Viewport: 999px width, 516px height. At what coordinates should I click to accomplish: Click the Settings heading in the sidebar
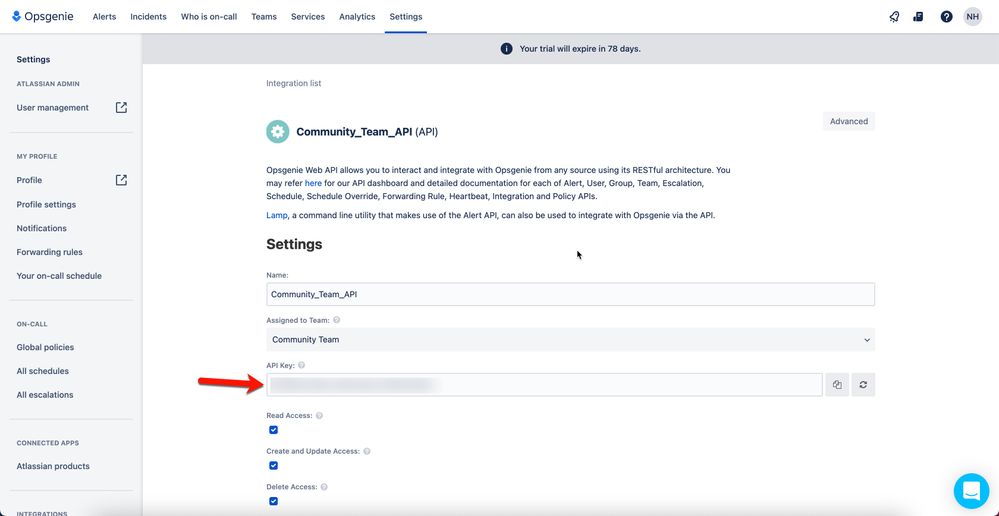tap(33, 59)
